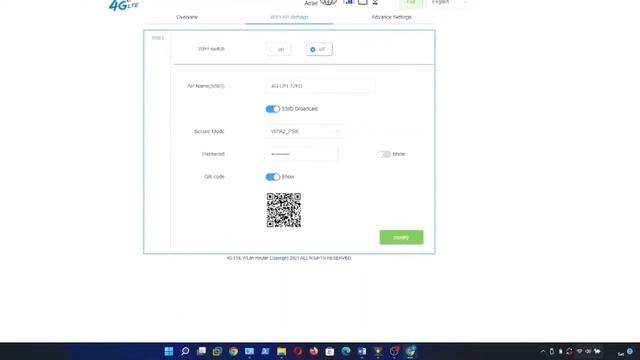Image resolution: width=640 pixels, height=360 pixels.
Task: Turn the WiFi switch on
Action: click(x=278, y=49)
